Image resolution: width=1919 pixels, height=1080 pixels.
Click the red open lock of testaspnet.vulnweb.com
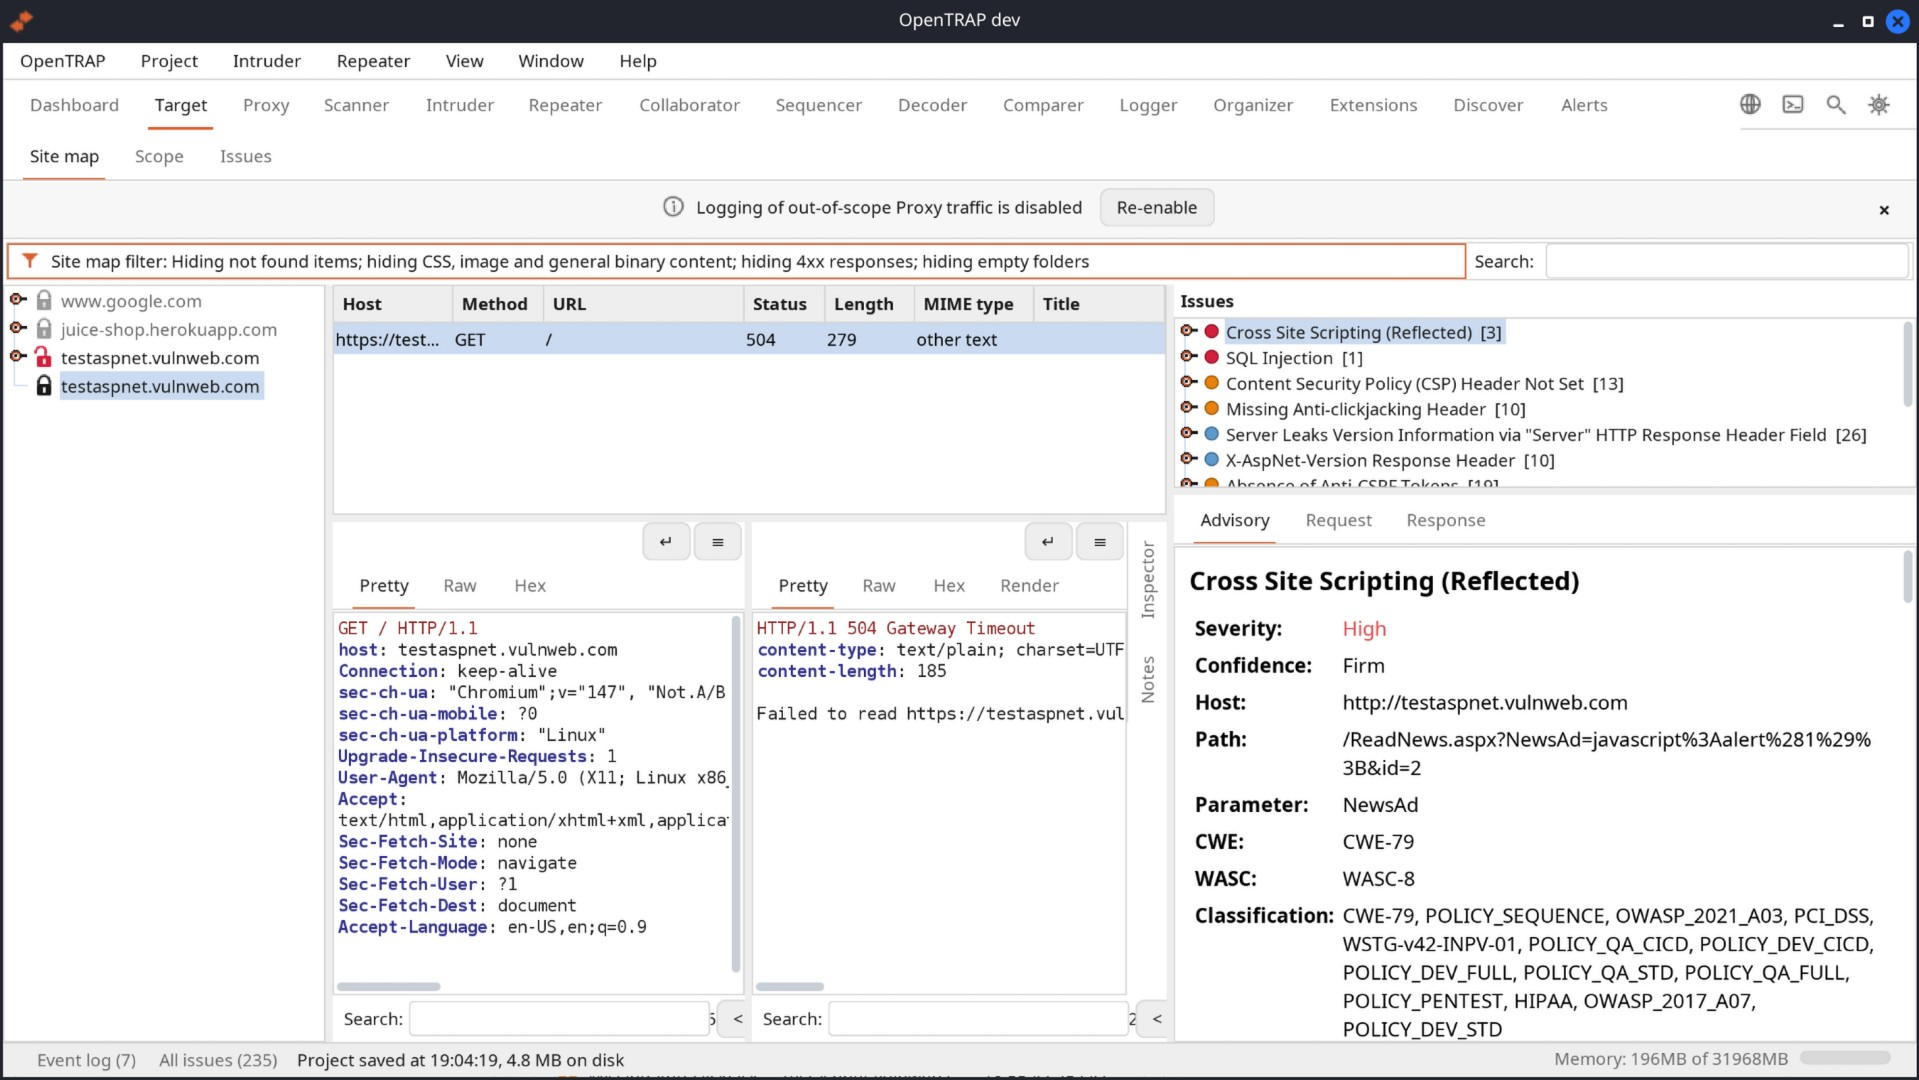point(43,357)
